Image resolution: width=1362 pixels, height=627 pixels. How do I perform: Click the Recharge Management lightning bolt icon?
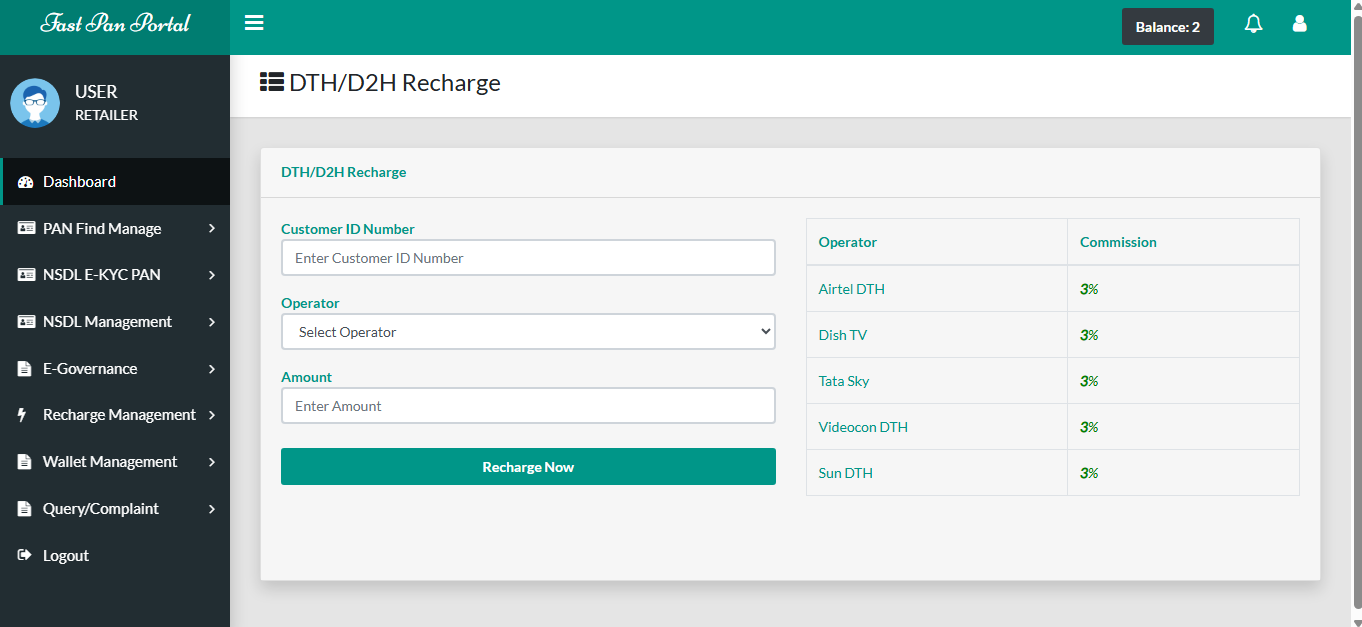[23, 415]
